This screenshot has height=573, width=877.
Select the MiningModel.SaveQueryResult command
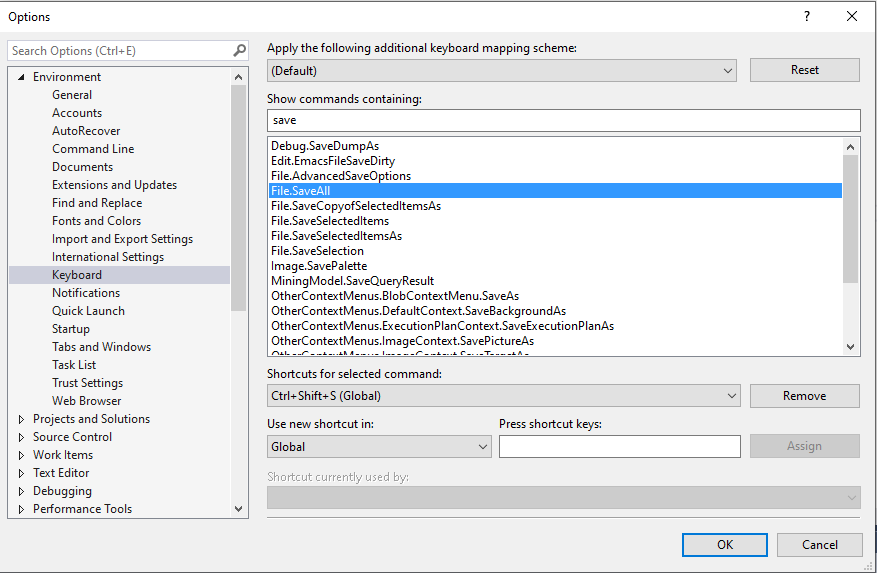352,281
